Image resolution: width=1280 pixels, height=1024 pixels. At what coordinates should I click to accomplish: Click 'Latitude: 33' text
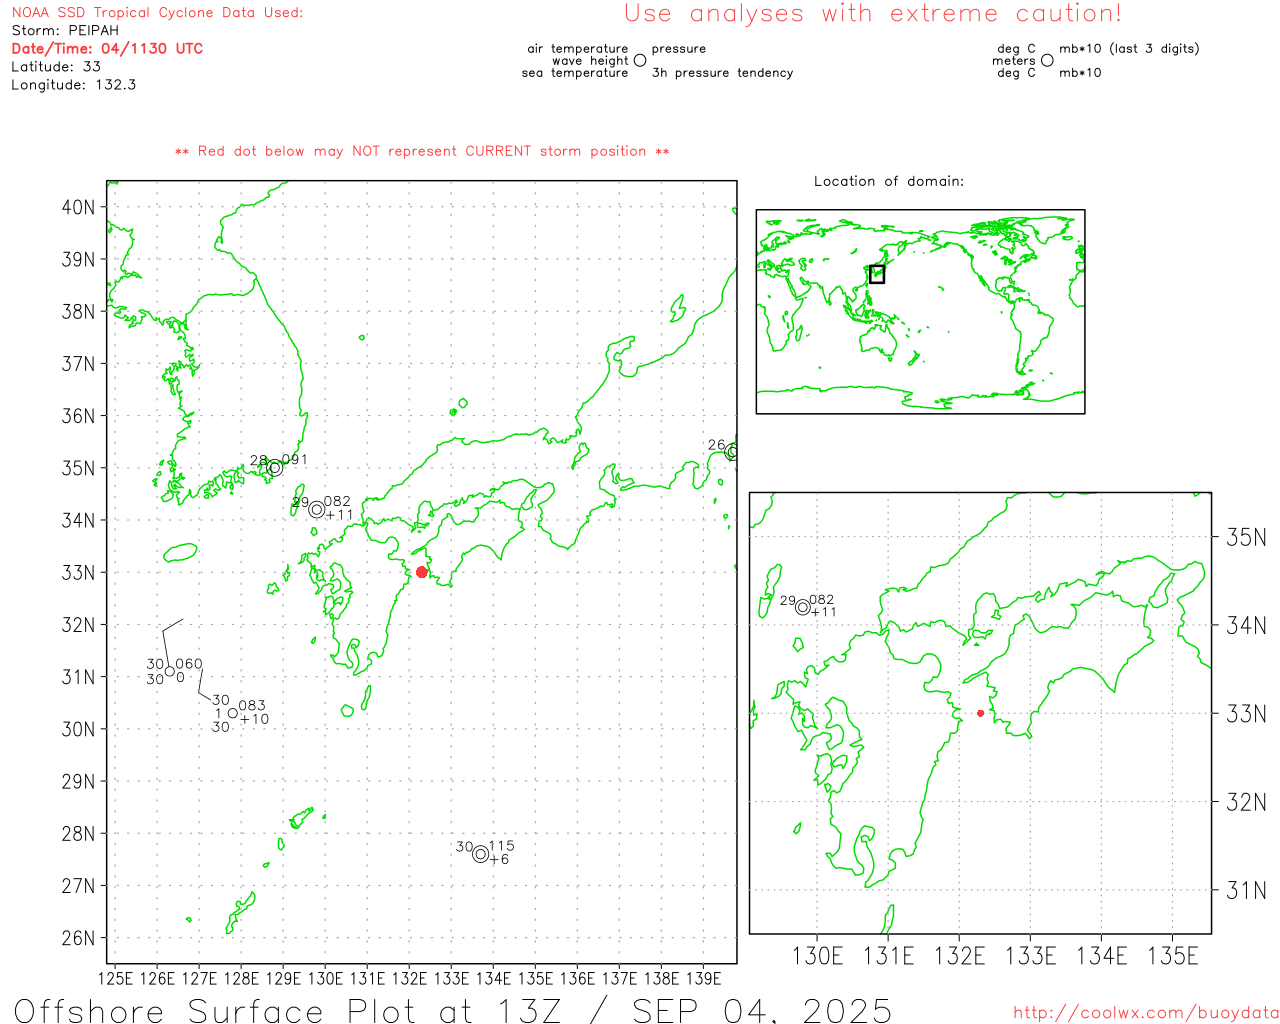pos(56,66)
